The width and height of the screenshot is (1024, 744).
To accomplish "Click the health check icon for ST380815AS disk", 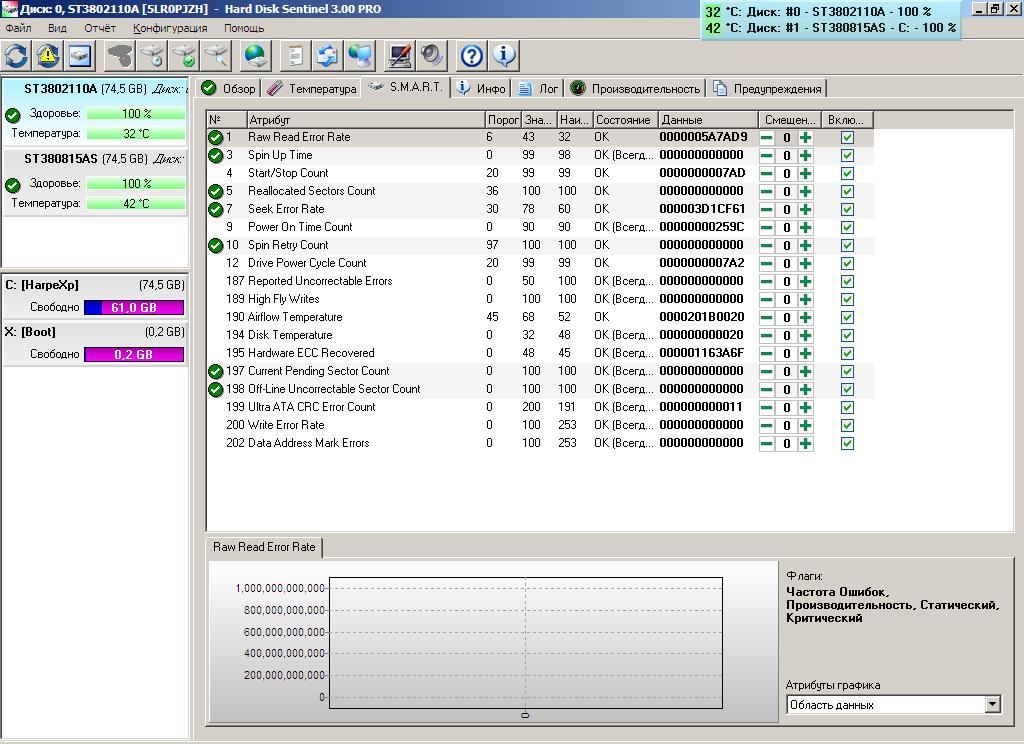I will (12, 185).
